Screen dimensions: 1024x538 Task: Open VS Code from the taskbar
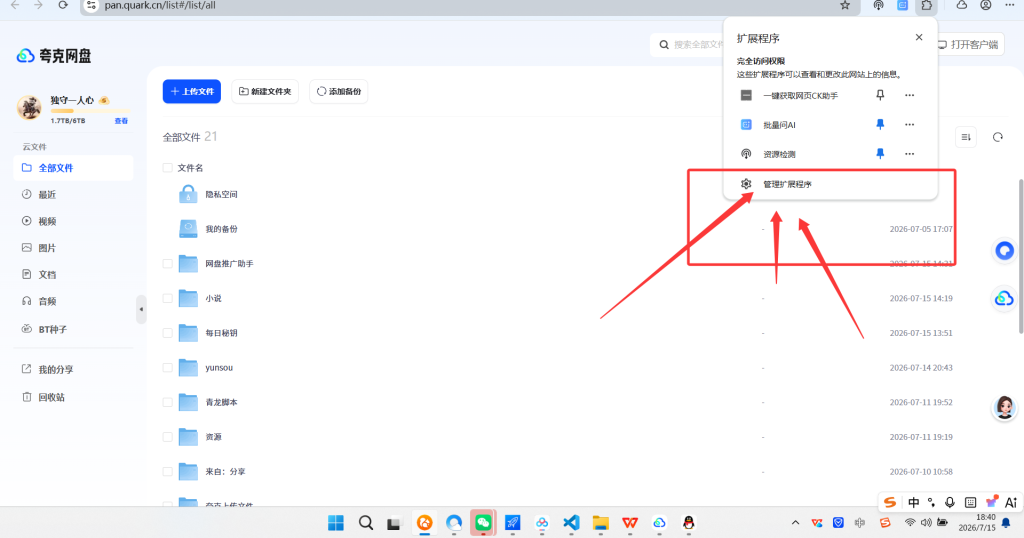tap(571, 522)
